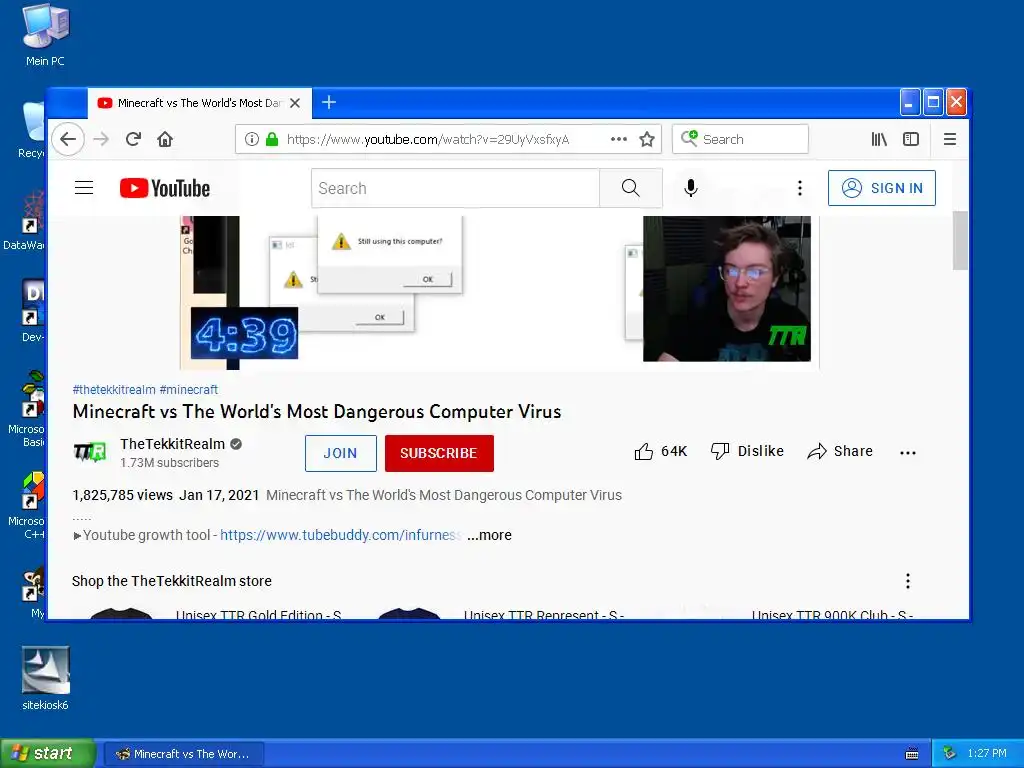Click the Firefox Search box
This screenshot has width=1024, height=768.
click(x=741, y=139)
